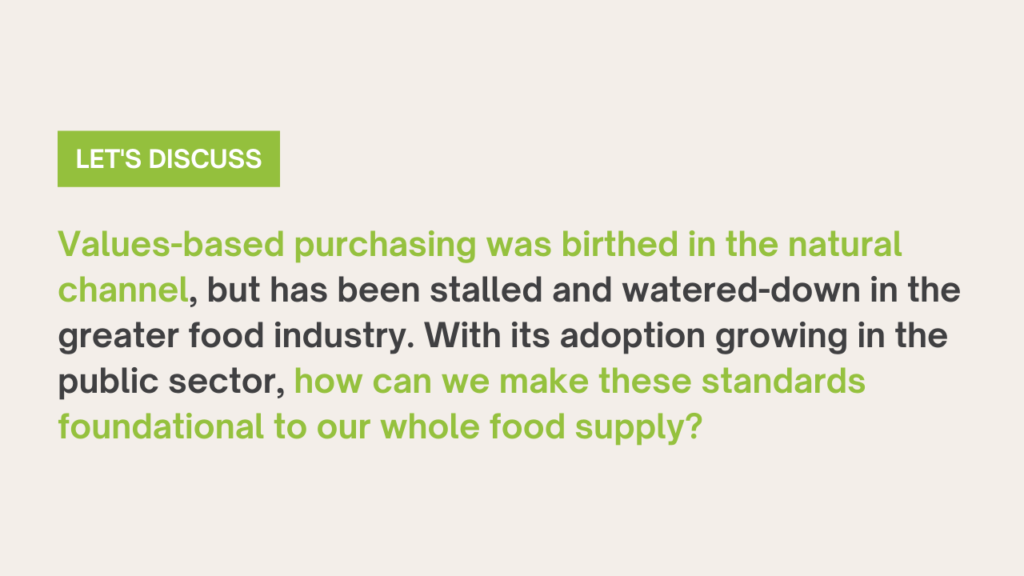Click the word 'purchasing' in the heading line
Screen dimensions: 1024x576
(385, 246)
